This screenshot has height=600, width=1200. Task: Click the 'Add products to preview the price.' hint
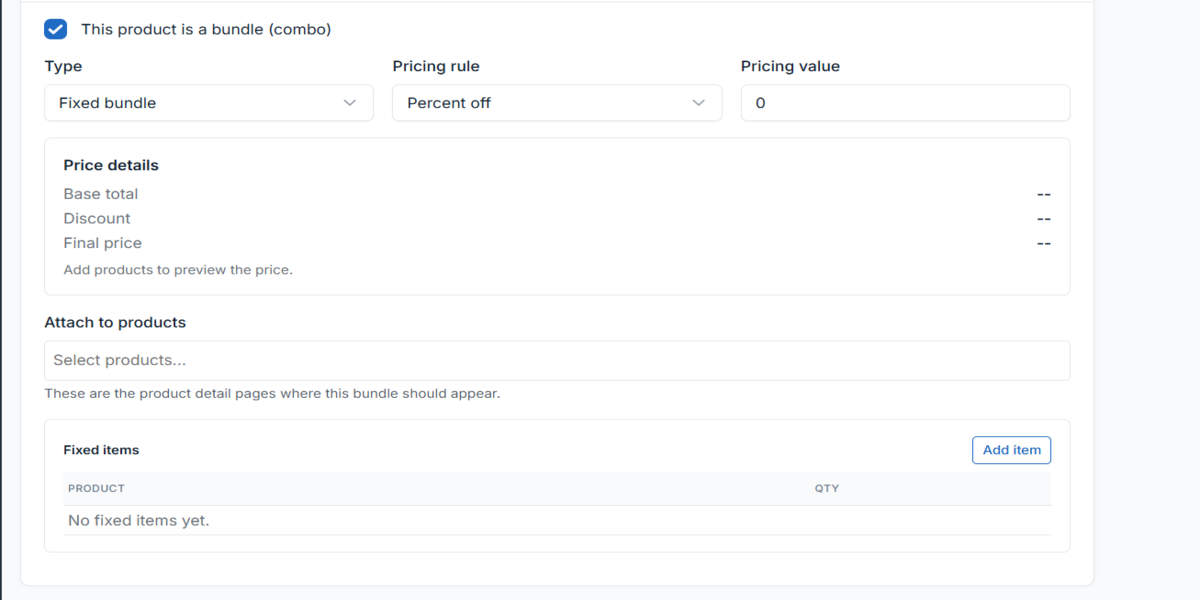coord(178,269)
